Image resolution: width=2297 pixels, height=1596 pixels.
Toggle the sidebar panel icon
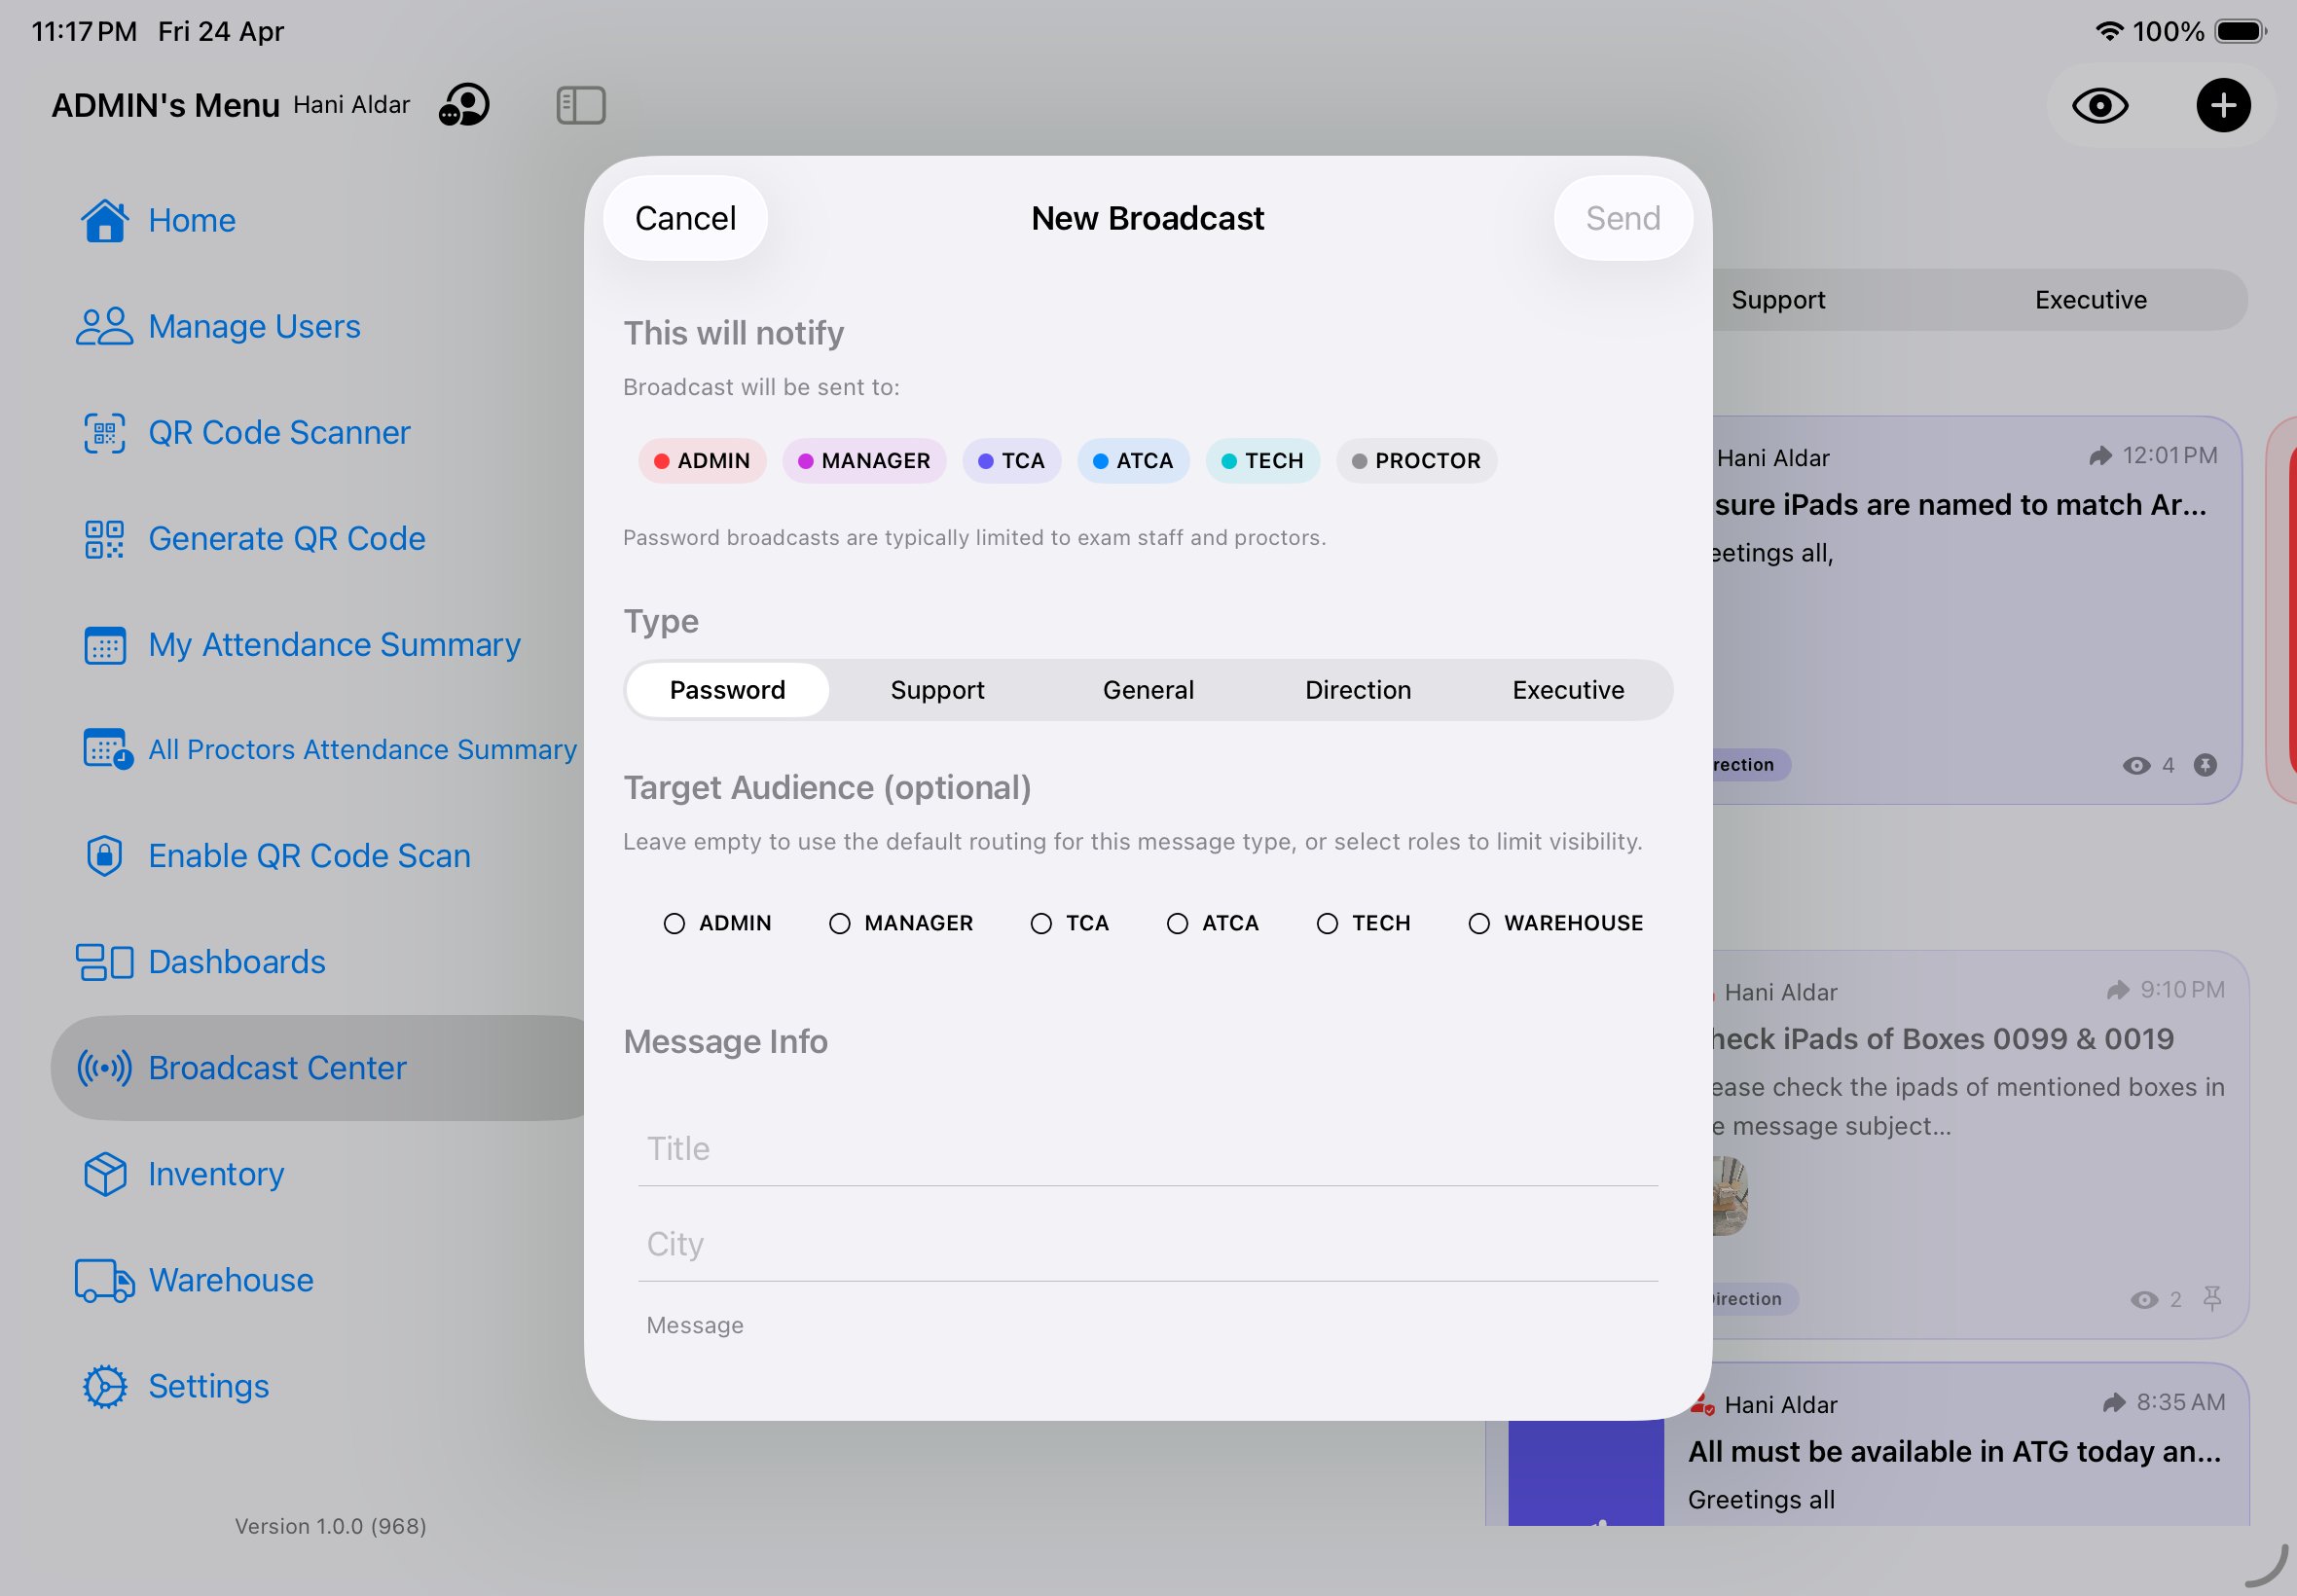[x=581, y=105]
